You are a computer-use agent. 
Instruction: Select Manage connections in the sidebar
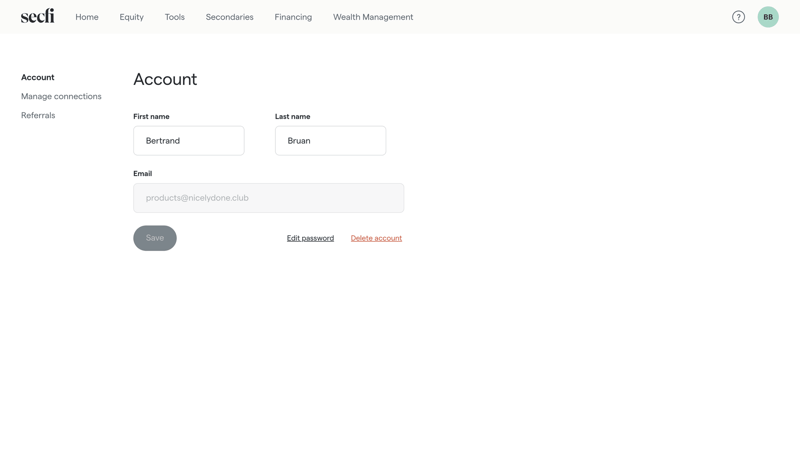61,96
